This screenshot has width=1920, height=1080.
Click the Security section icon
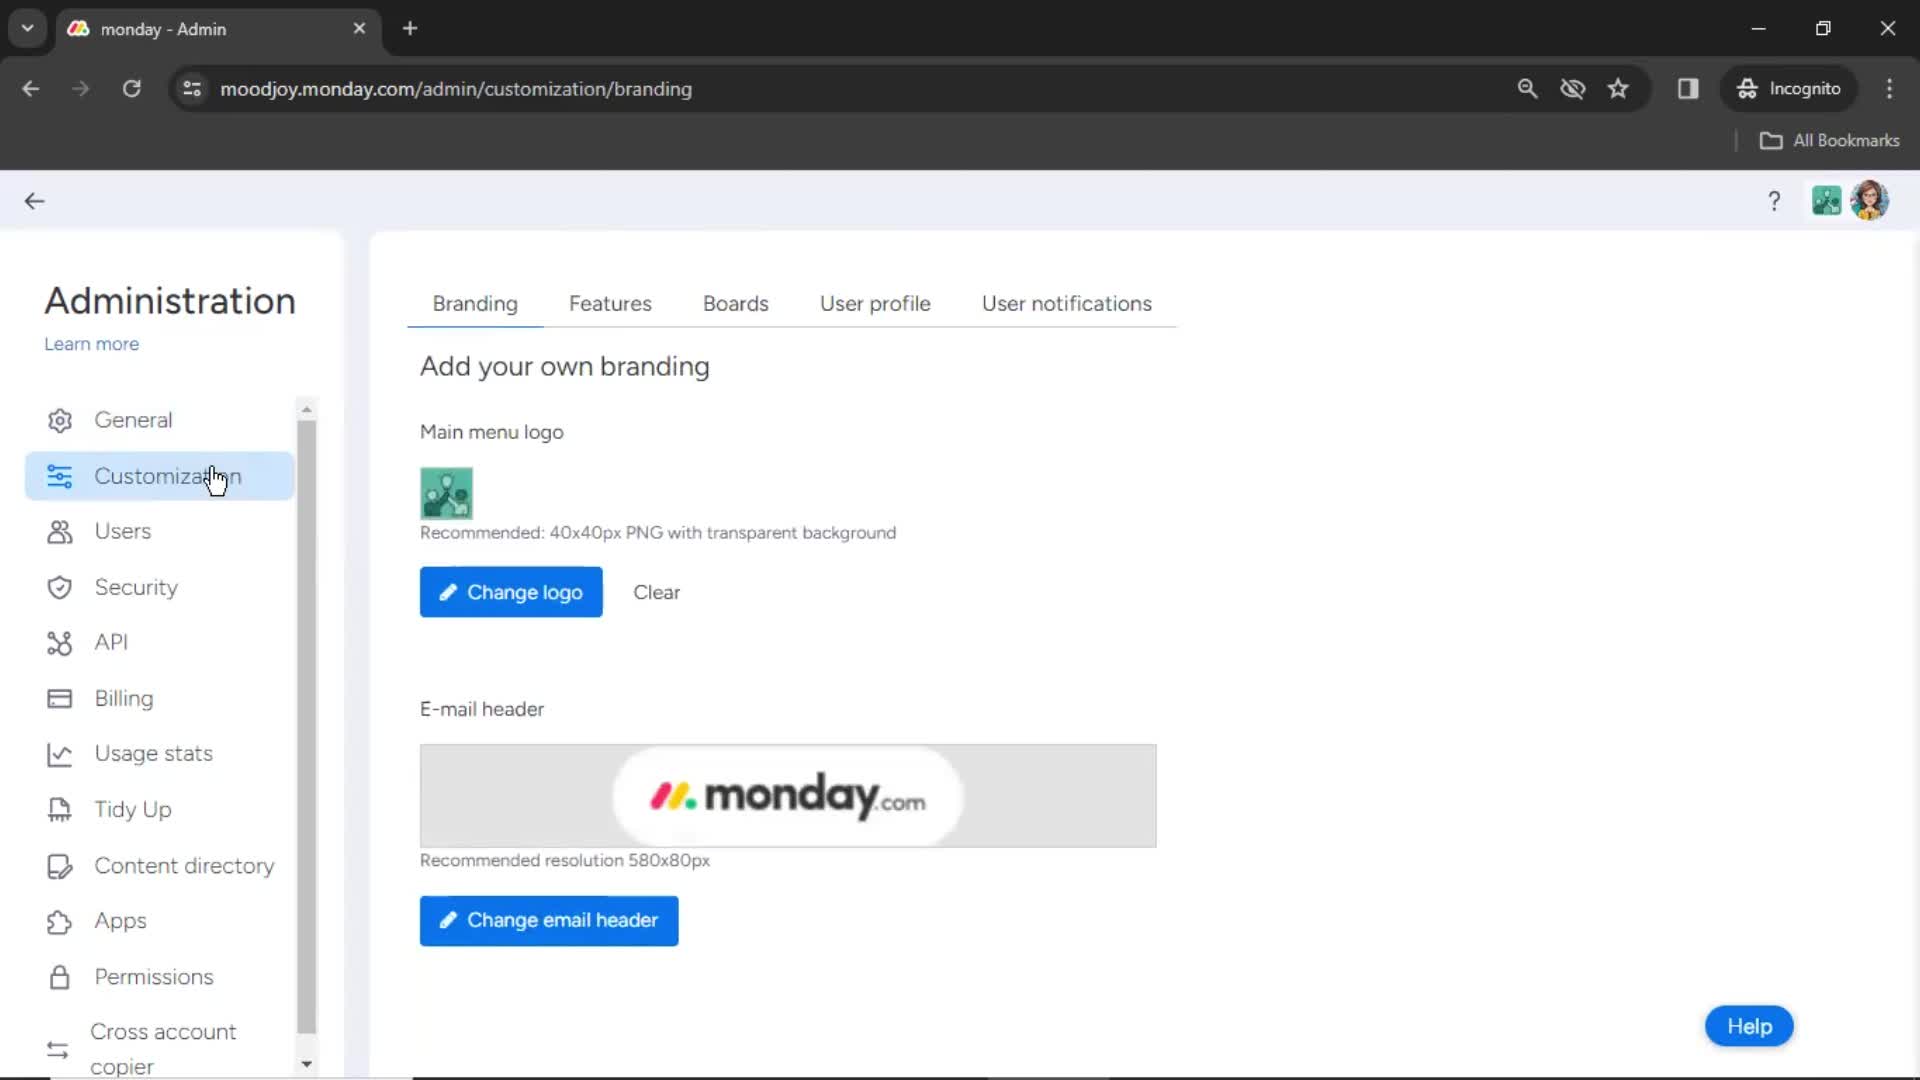click(58, 585)
